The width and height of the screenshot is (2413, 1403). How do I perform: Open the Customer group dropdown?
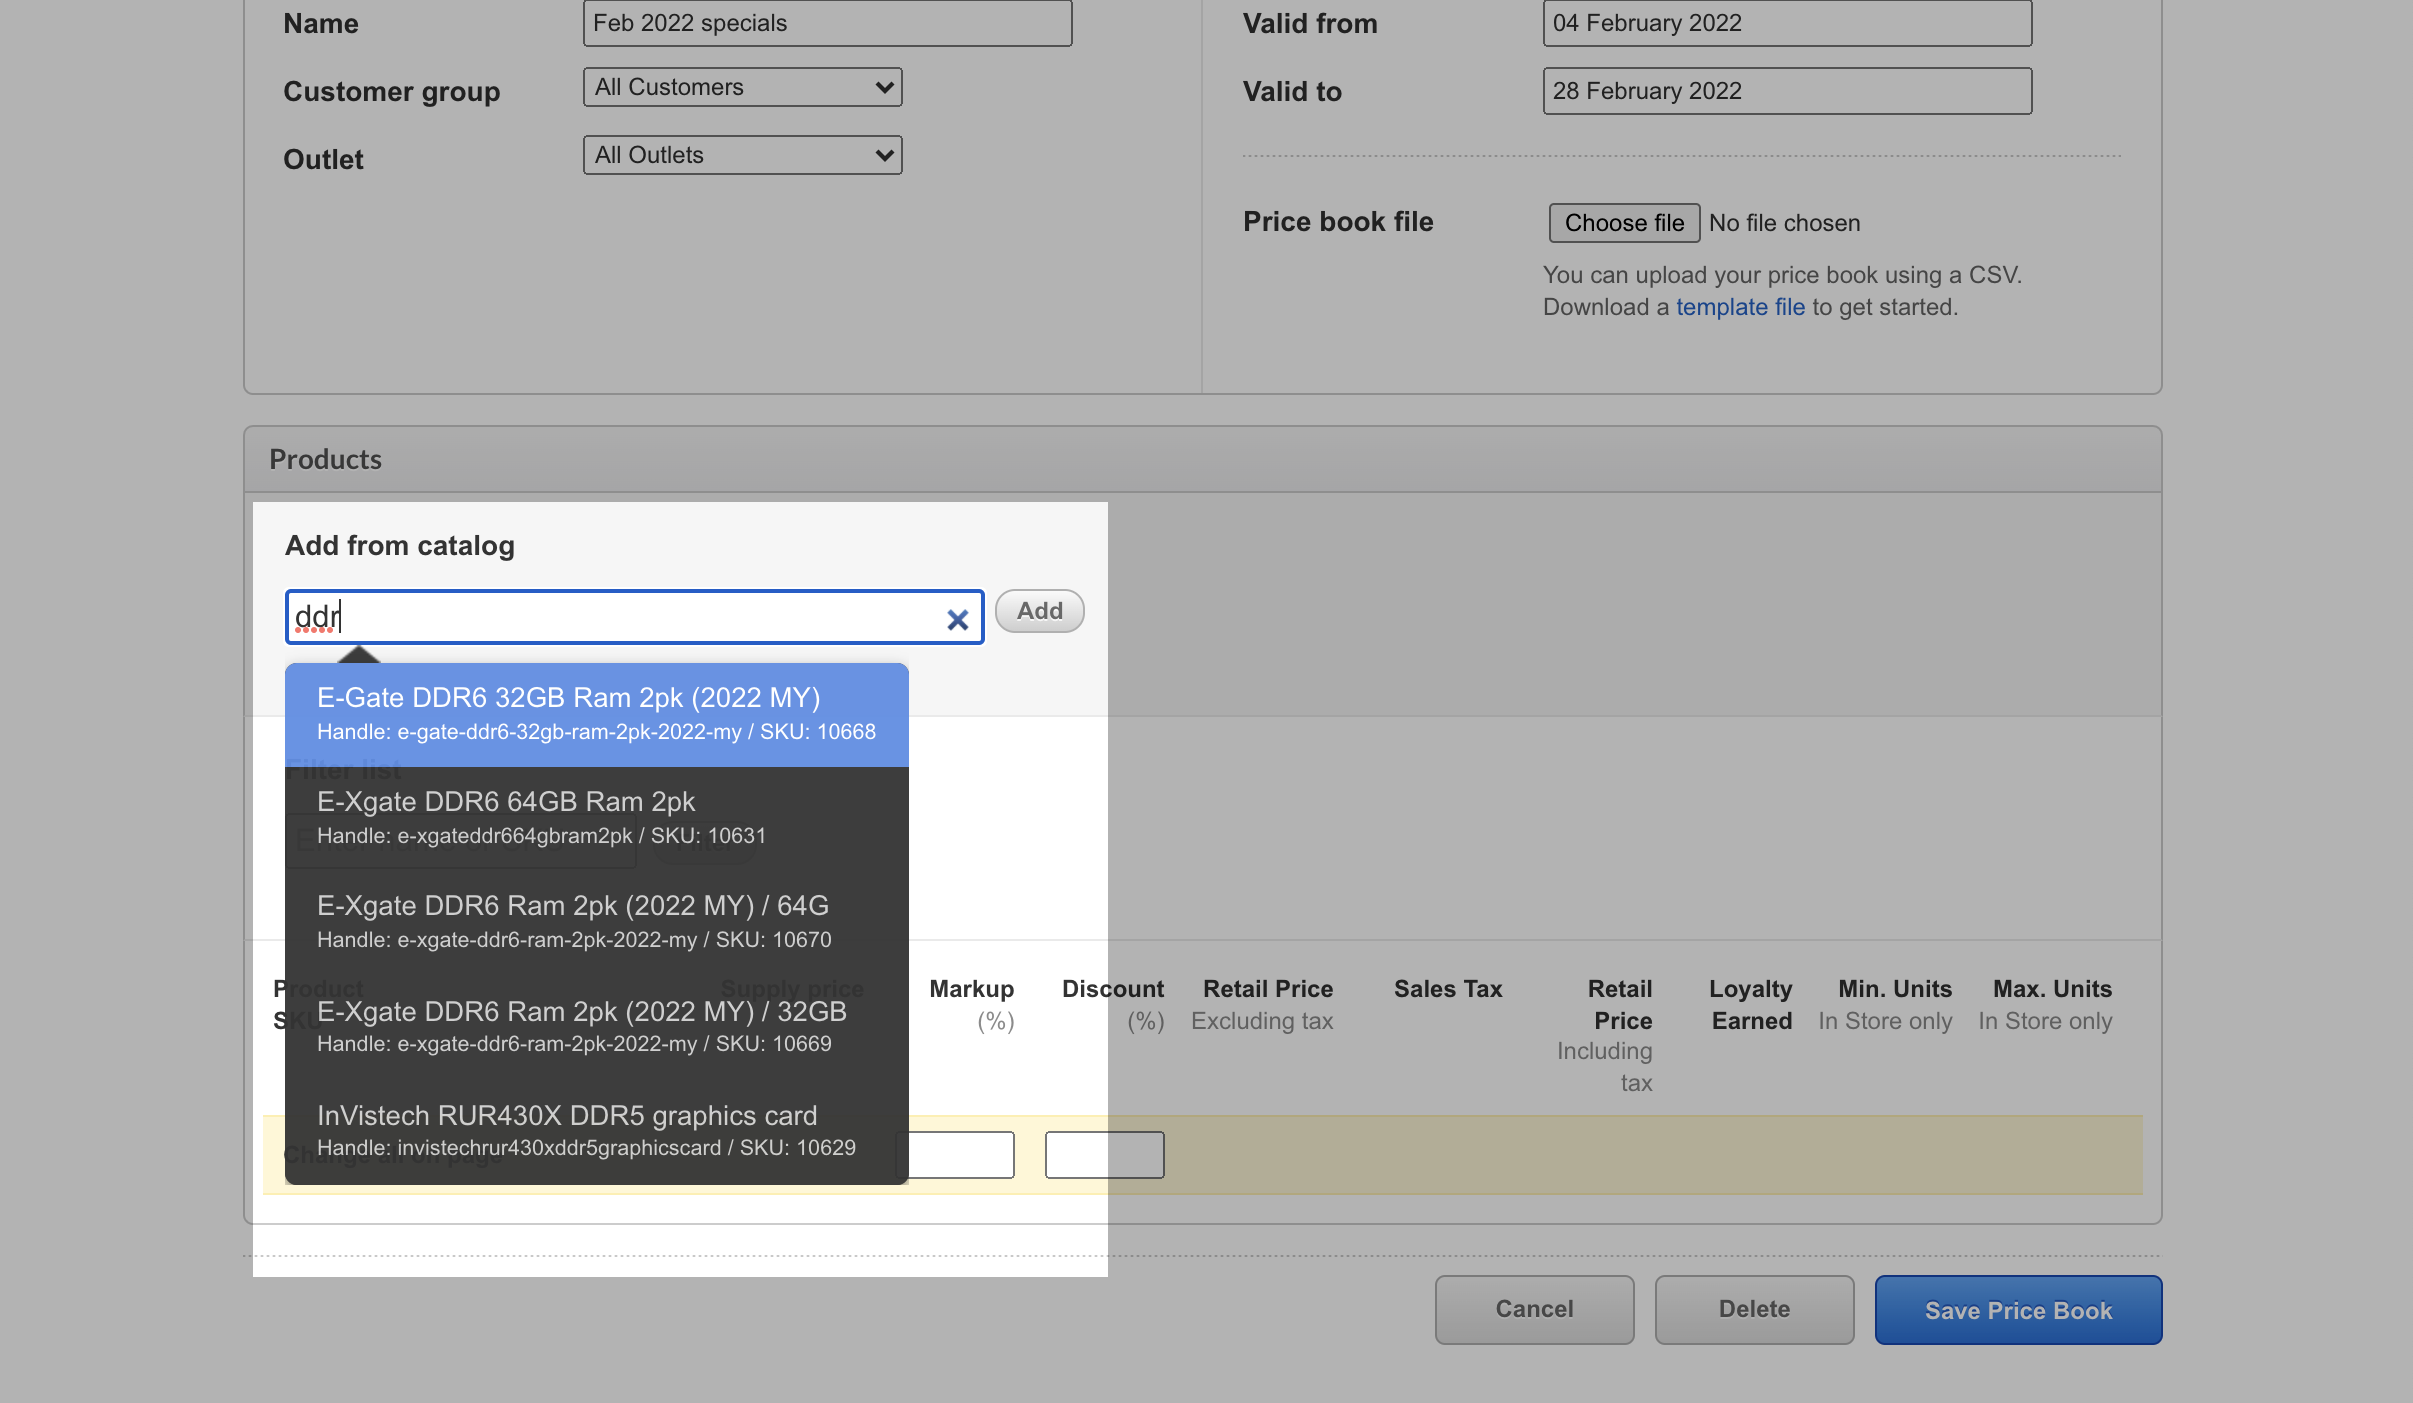(x=742, y=88)
